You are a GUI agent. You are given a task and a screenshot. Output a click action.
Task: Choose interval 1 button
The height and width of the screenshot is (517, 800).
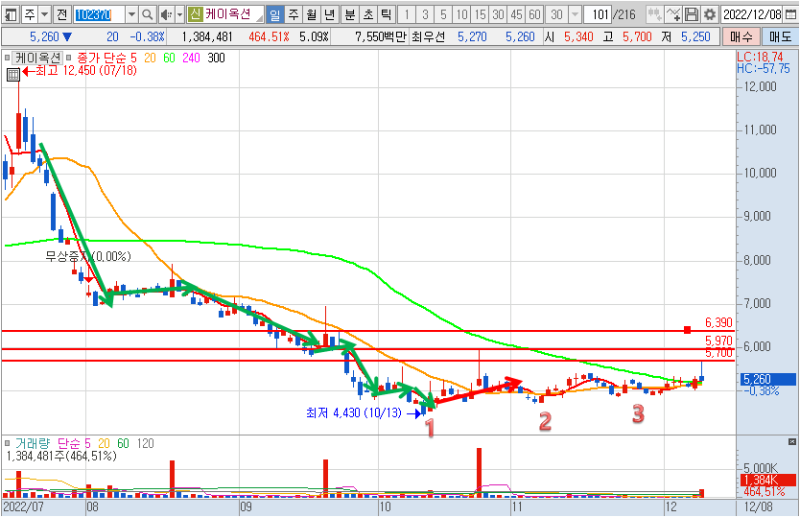pos(407,14)
